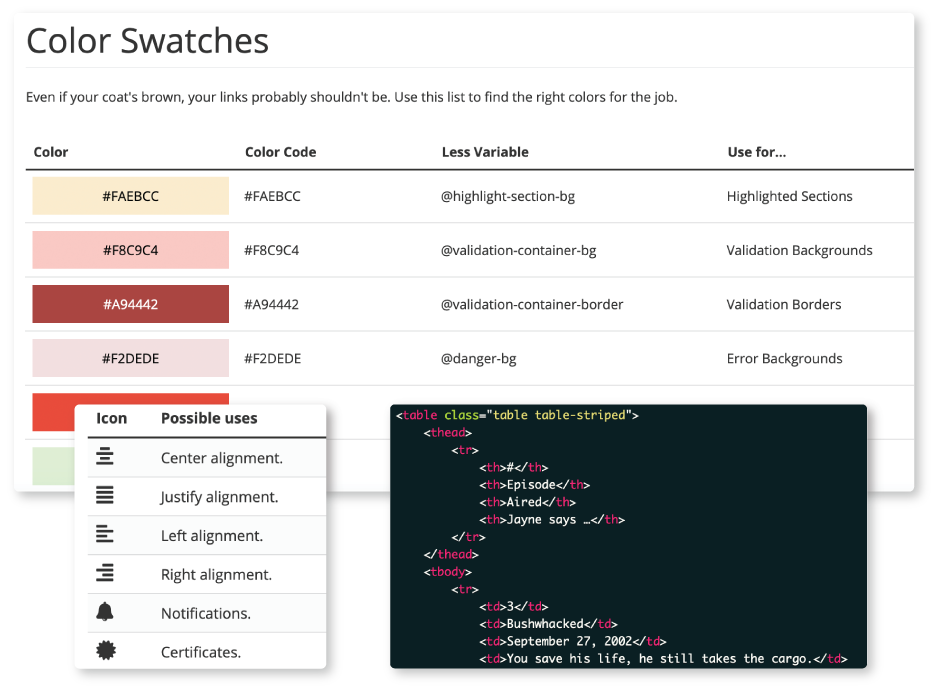
Task: Click the justify alignment icon
Action: pos(105,495)
